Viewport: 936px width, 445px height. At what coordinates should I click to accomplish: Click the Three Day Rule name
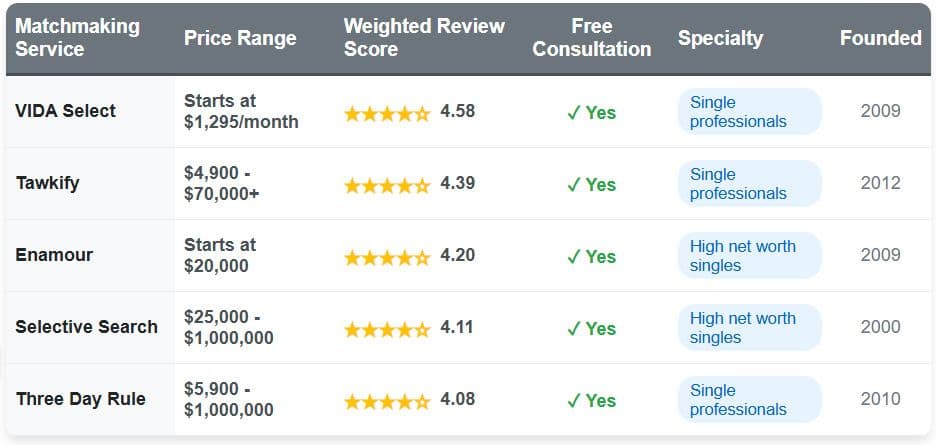(x=80, y=399)
